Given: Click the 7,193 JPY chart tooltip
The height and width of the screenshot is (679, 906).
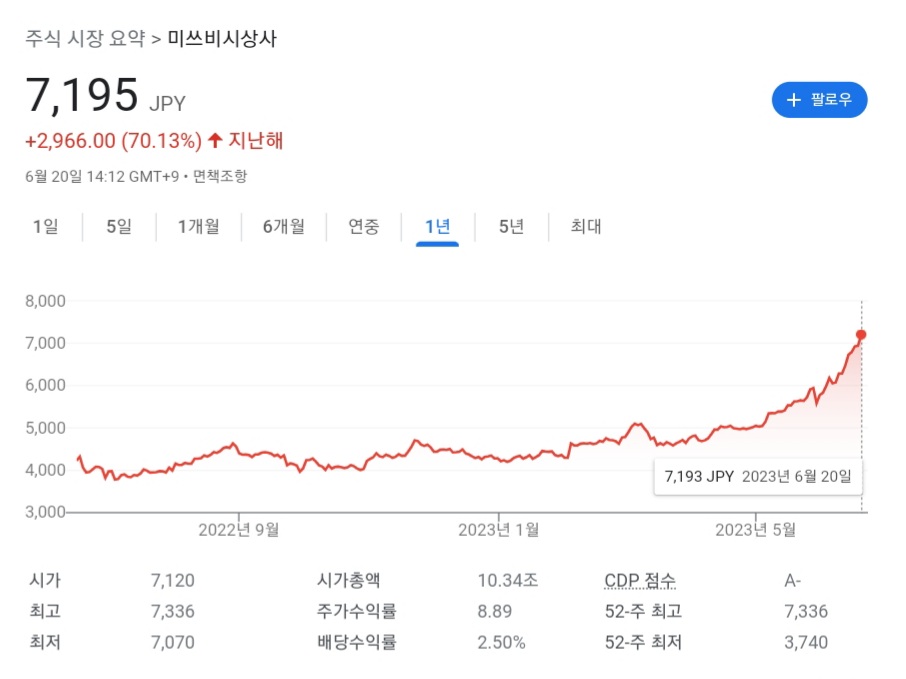Looking at the screenshot, I should 758,477.
